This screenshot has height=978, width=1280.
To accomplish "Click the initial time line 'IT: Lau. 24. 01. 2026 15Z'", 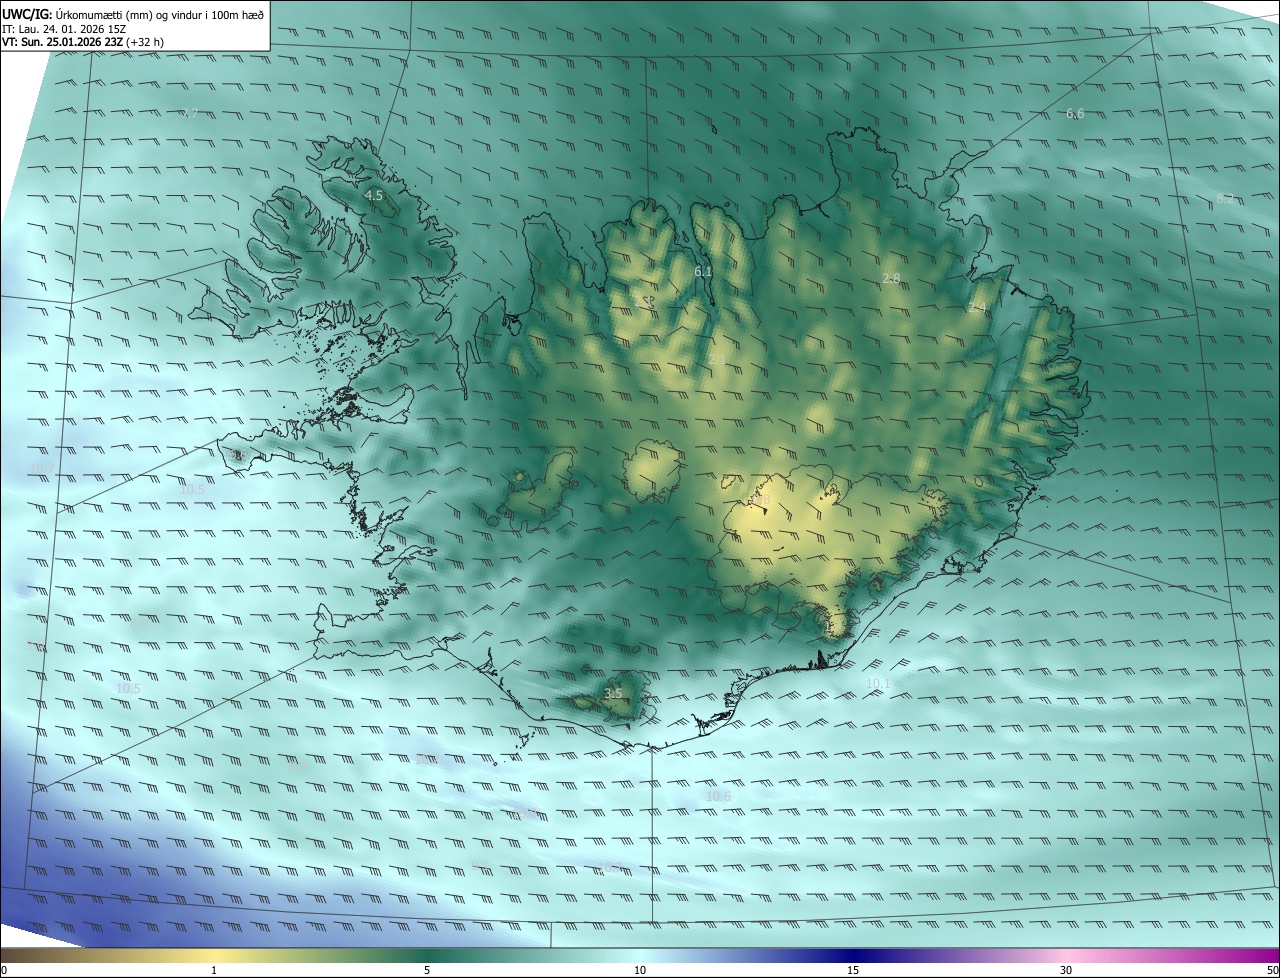I will pyautogui.click(x=66, y=29).
